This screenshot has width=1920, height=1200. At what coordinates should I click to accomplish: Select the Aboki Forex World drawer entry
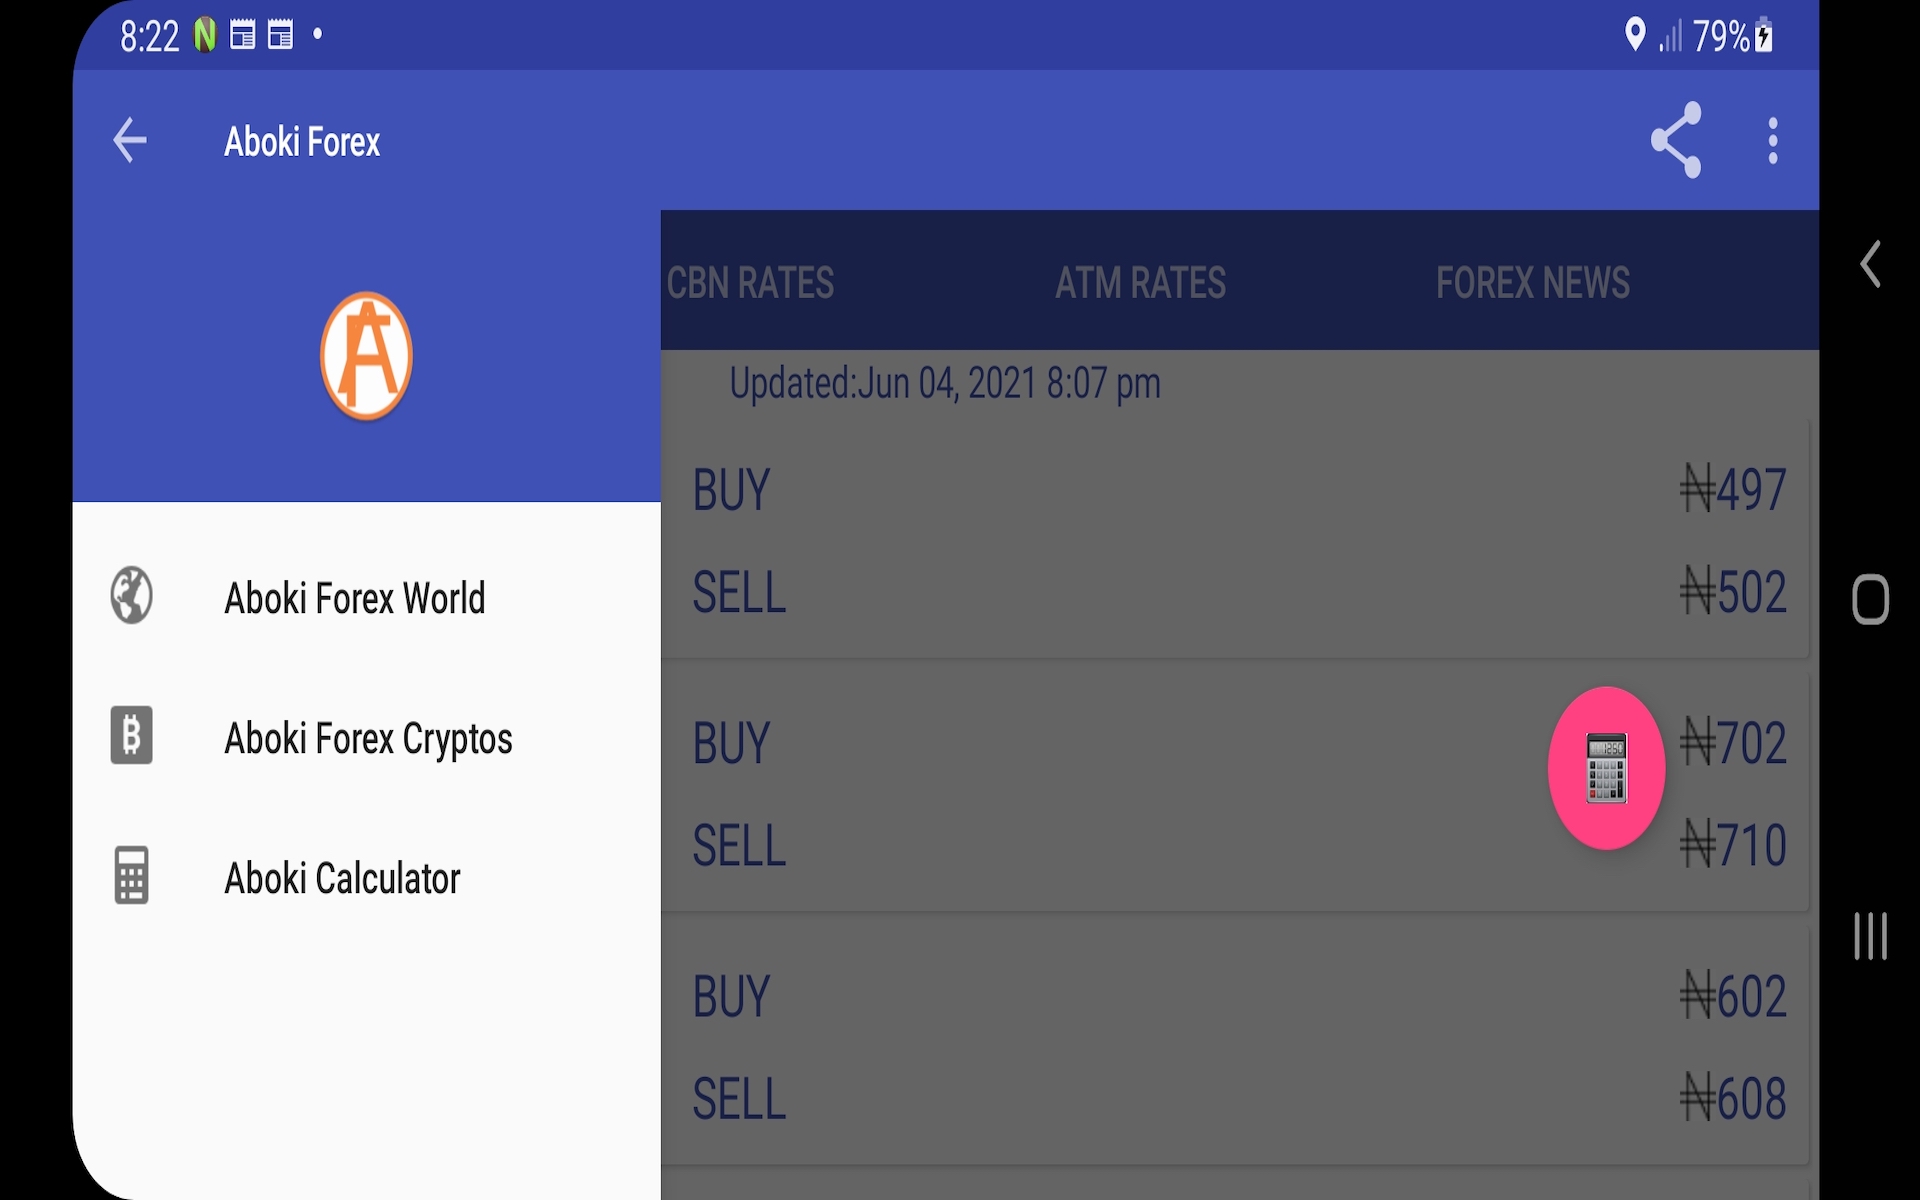354,597
